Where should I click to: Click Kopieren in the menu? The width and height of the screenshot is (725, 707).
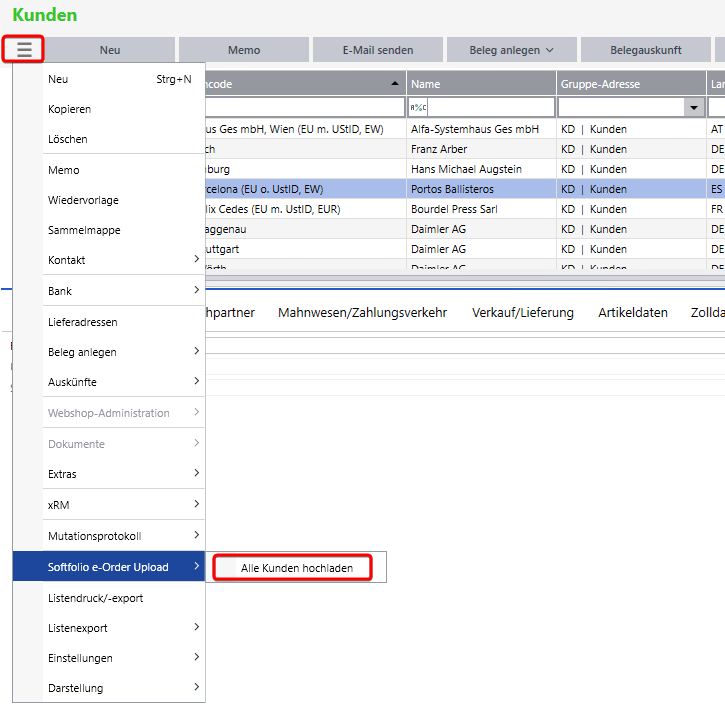point(70,109)
